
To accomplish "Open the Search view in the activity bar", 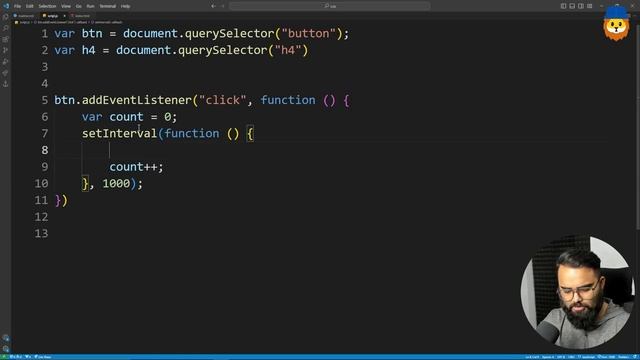I will click(x=6, y=28).
